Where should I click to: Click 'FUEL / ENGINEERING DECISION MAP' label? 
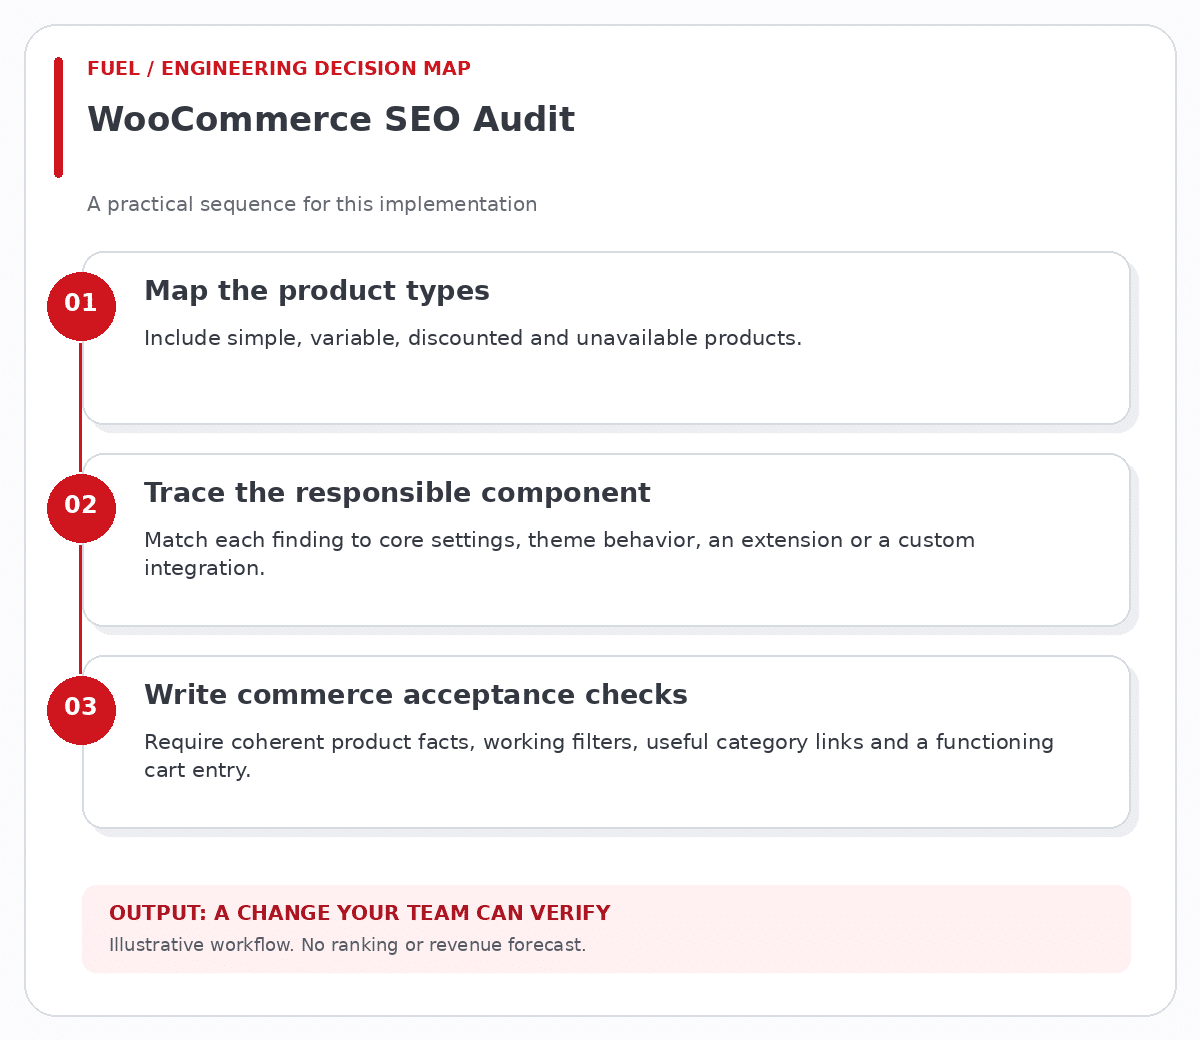[279, 69]
